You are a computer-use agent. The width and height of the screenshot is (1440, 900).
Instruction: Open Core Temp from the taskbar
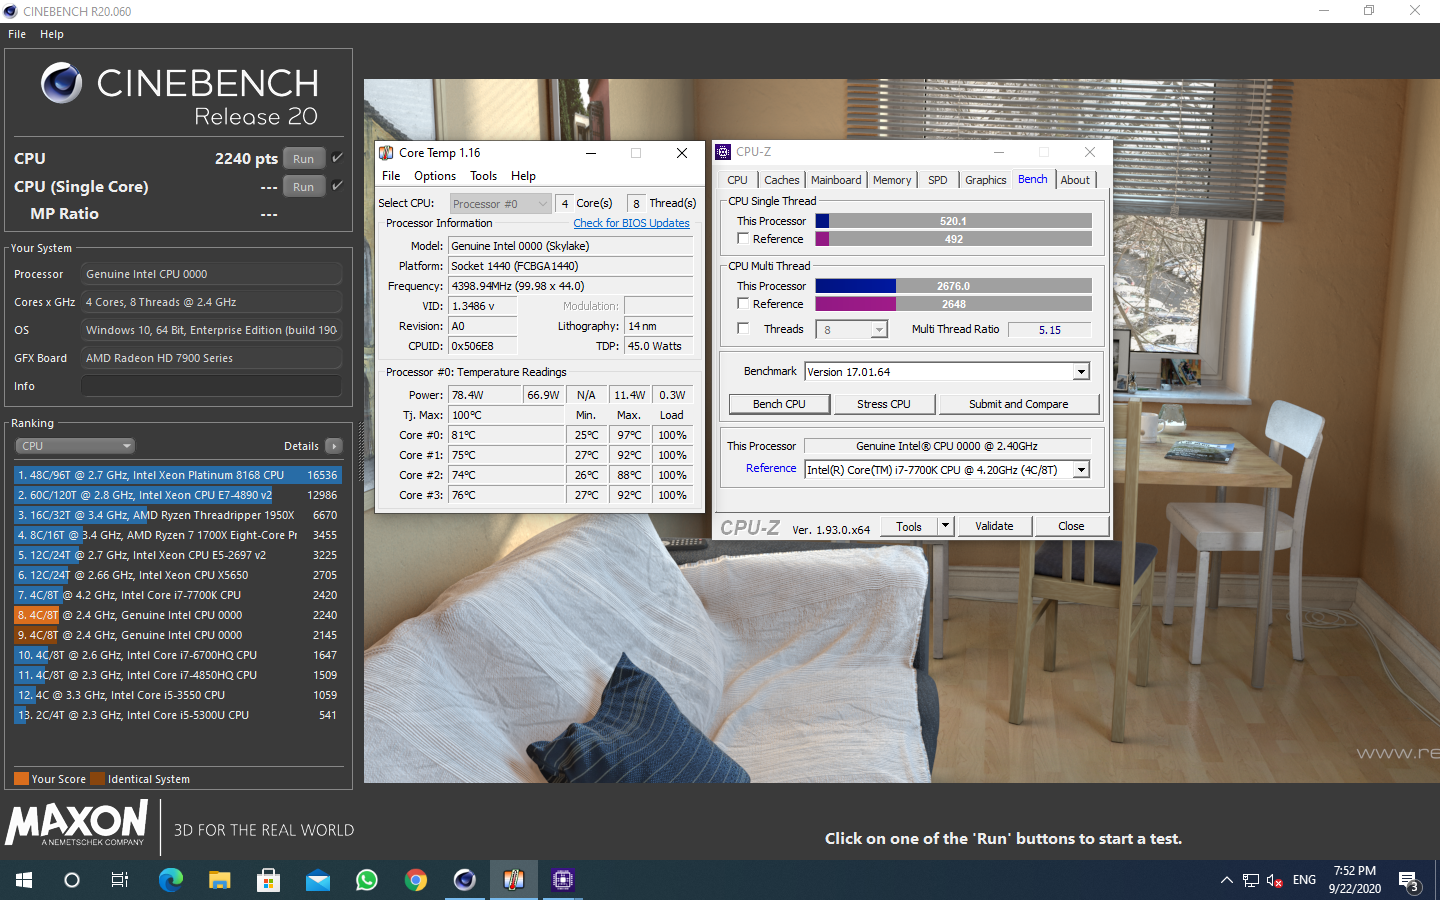tap(514, 880)
